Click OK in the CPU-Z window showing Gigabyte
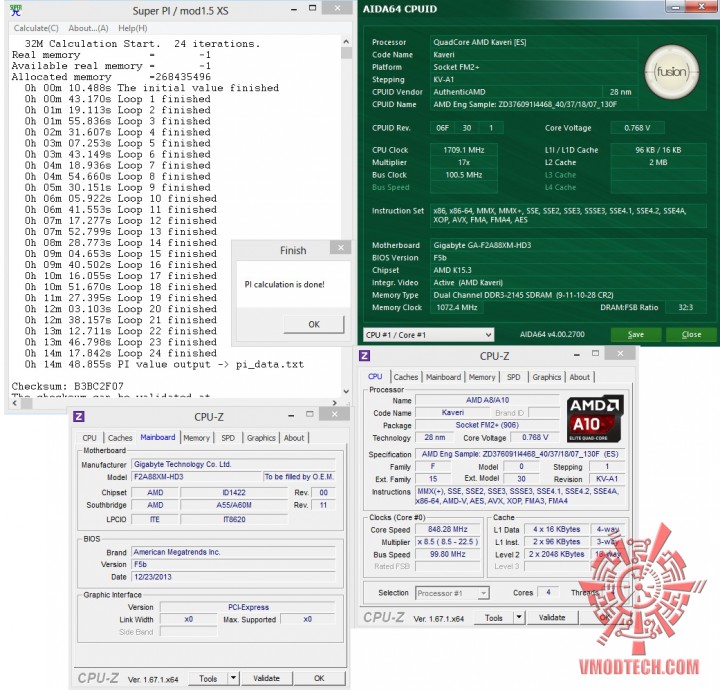The height and width of the screenshot is (690, 720). (319, 679)
